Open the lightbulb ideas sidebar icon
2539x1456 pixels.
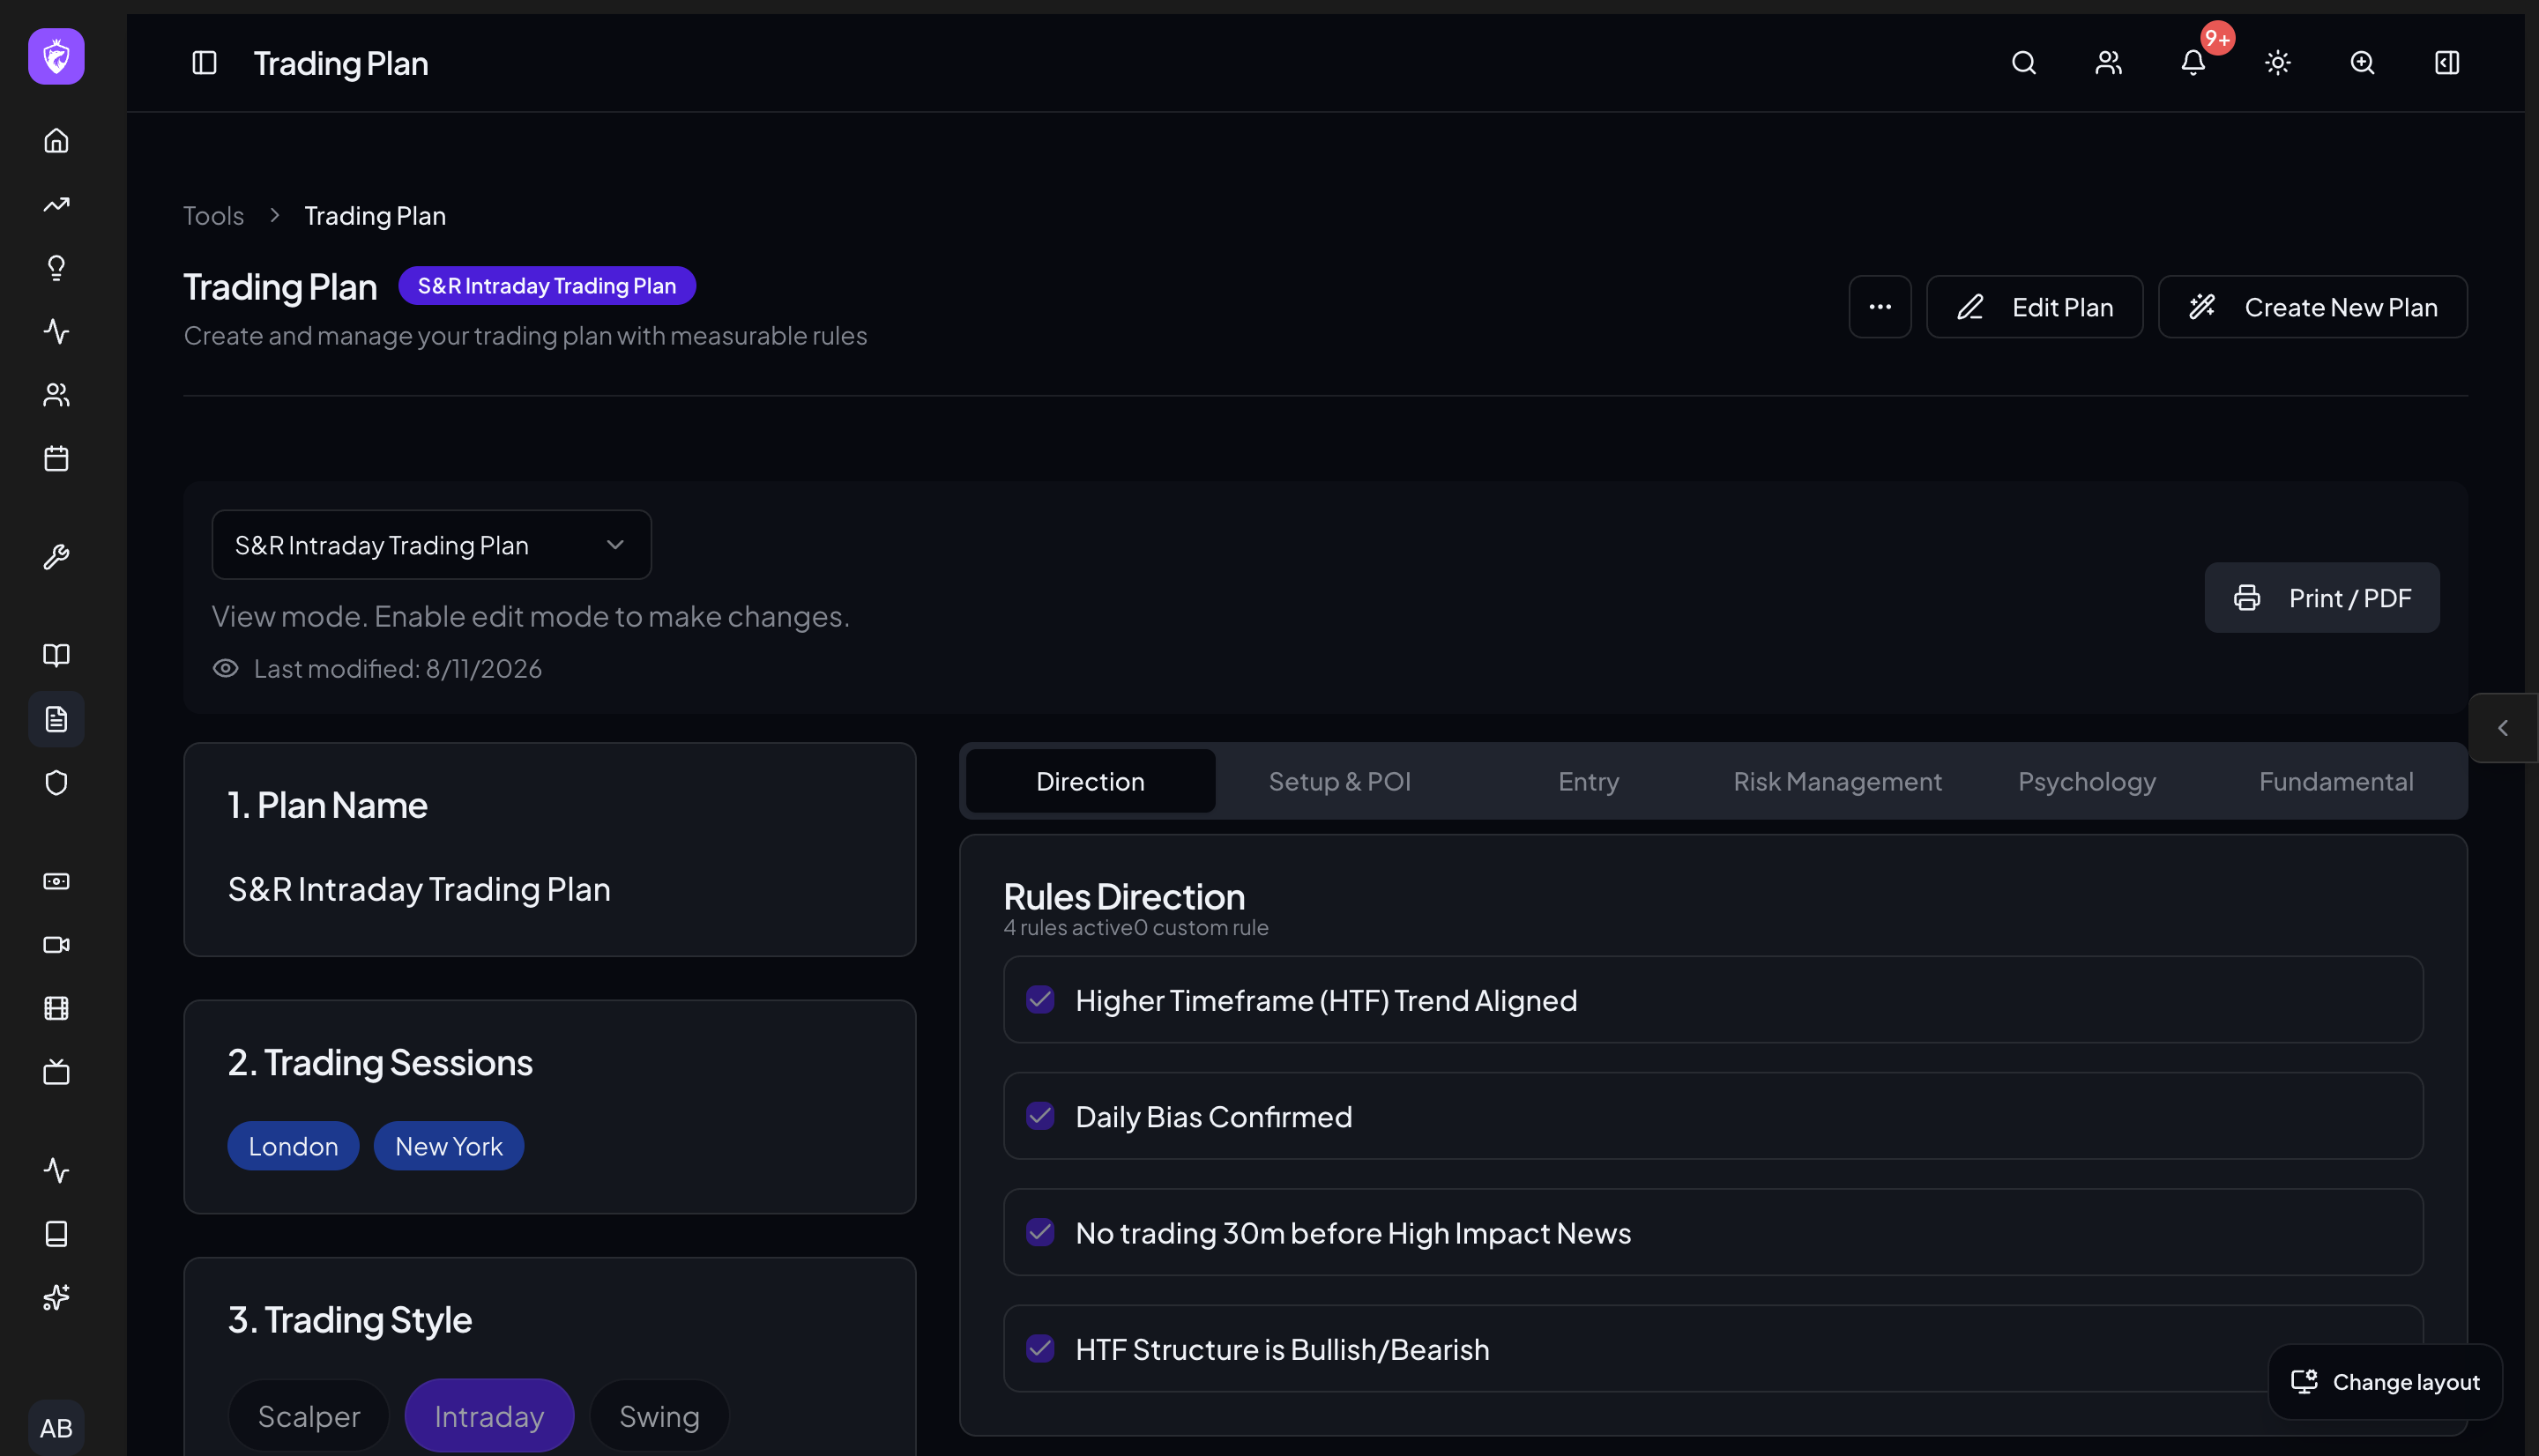56,268
